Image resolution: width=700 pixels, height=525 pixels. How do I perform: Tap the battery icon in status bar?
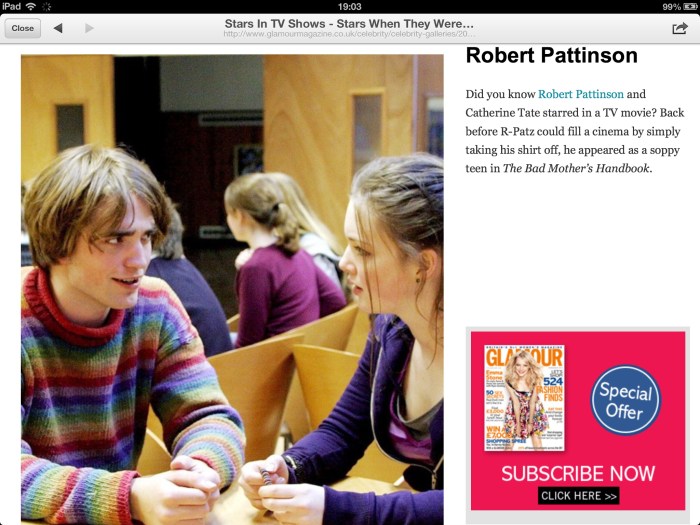(690, 7)
